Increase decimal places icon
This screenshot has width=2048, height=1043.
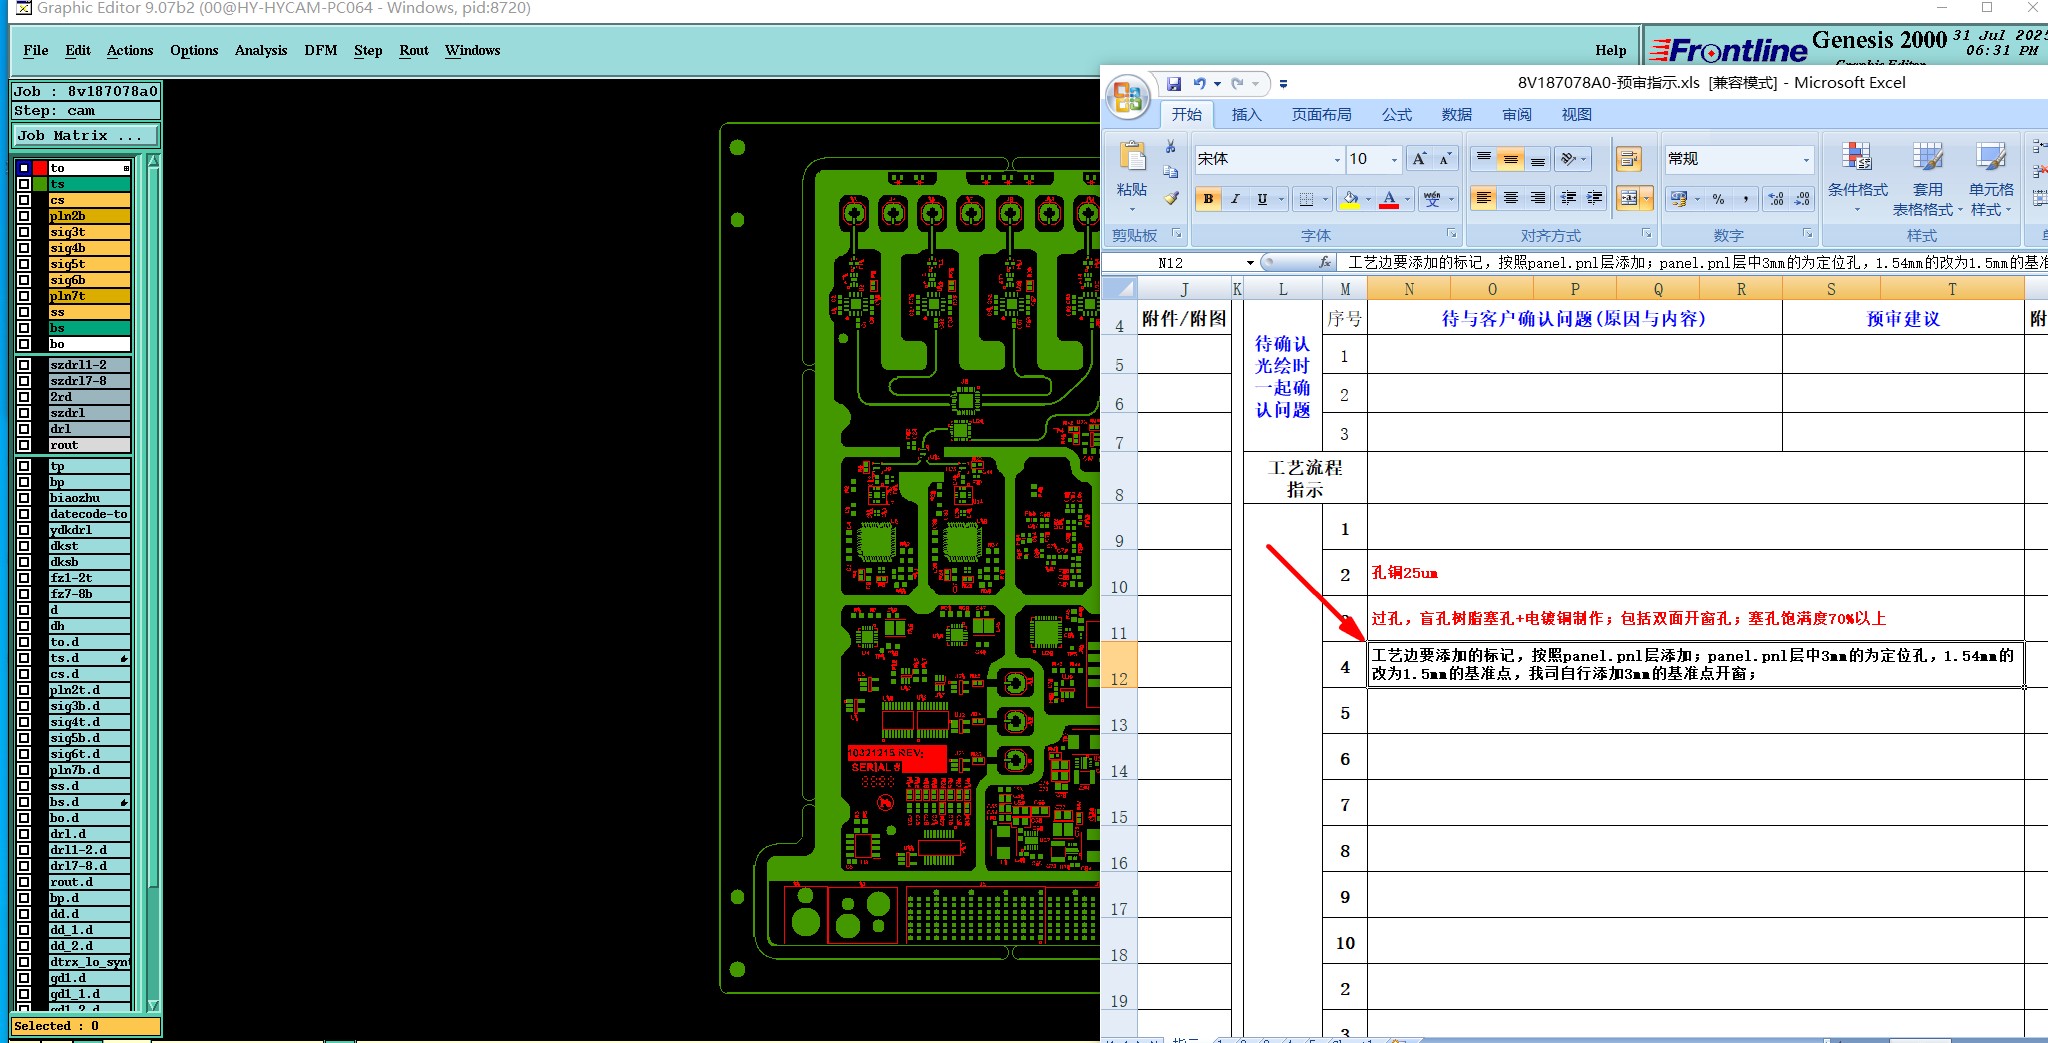tap(1776, 199)
